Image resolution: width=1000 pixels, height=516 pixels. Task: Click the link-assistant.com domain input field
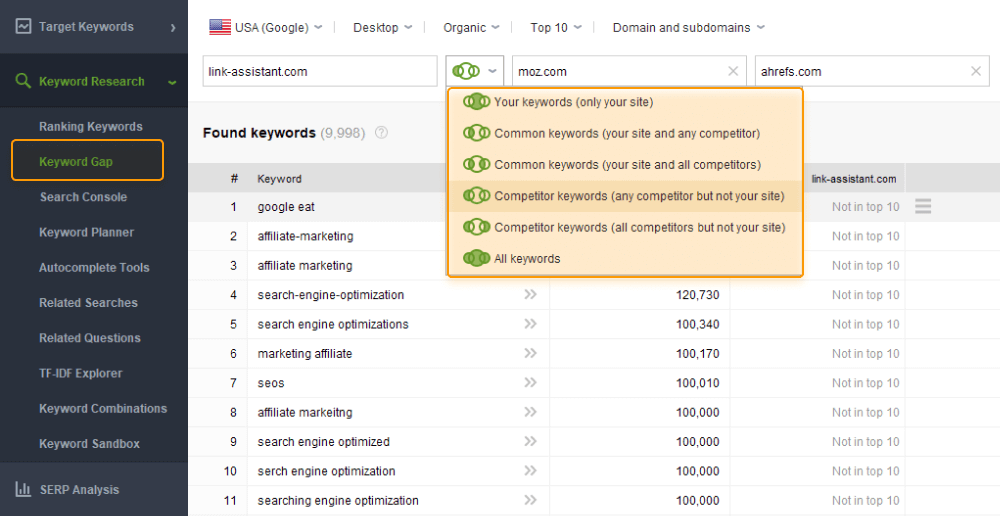(320, 71)
